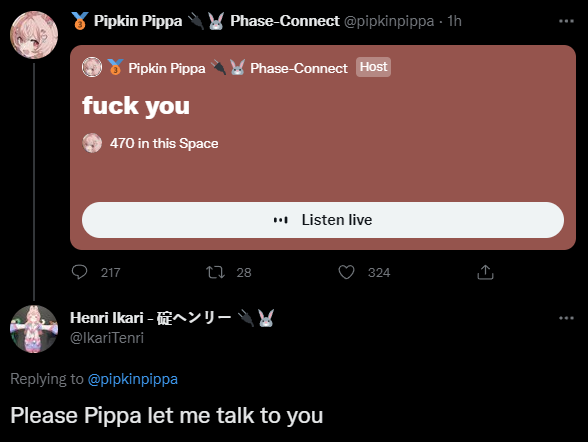Click the reply speech bubble icon
The width and height of the screenshot is (588, 442).
pyautogui.click(x=80, y=272)
